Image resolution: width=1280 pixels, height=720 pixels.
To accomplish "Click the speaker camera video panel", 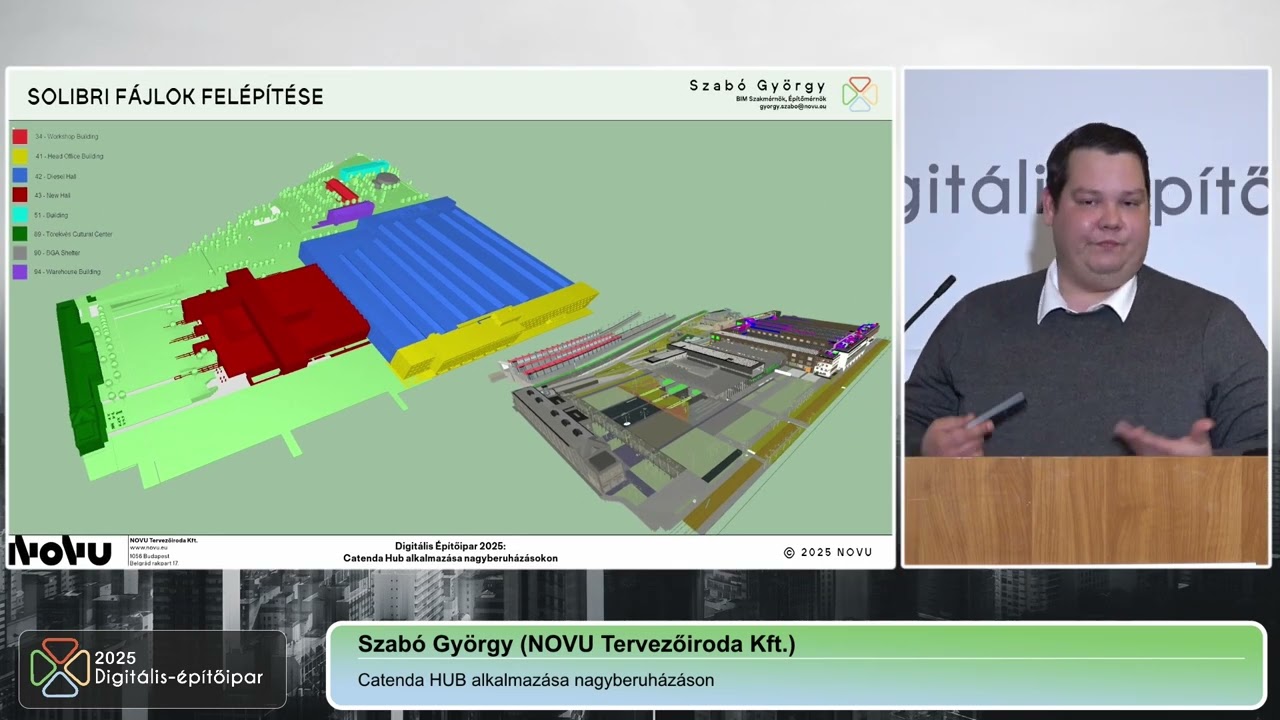I will (1086, 317).
